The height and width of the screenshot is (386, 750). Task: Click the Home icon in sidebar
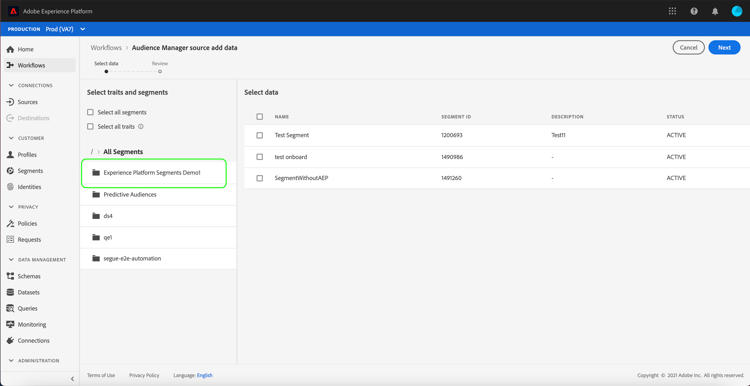(10, 49)
